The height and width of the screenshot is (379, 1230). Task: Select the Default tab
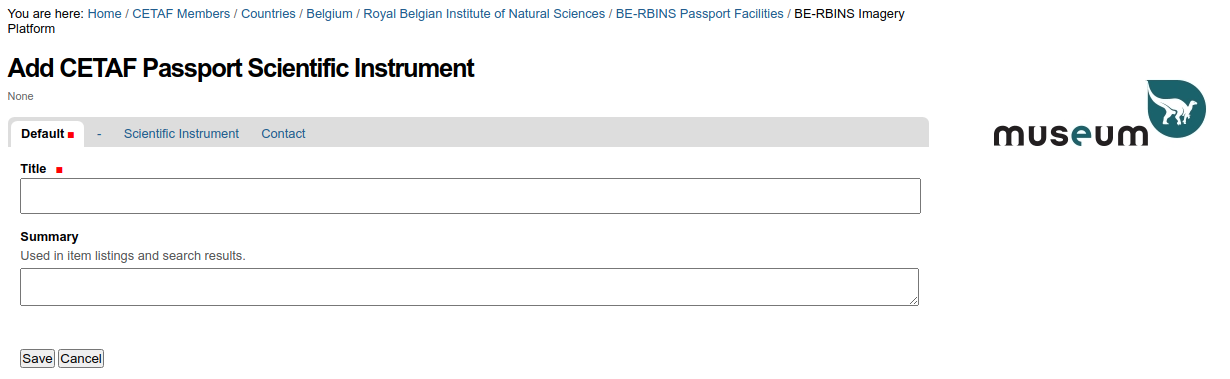pyautogui.click(x=46, y=133)
